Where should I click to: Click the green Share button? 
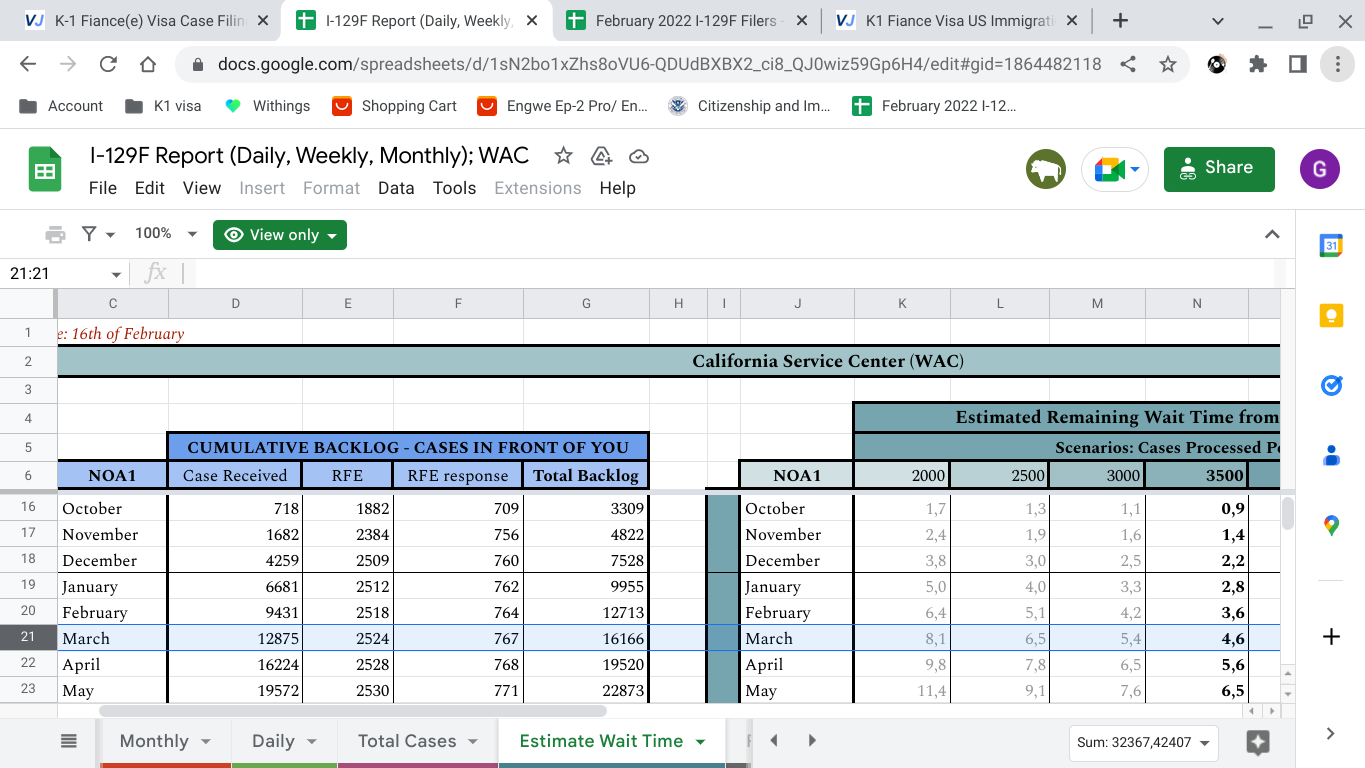point(1219,169)
